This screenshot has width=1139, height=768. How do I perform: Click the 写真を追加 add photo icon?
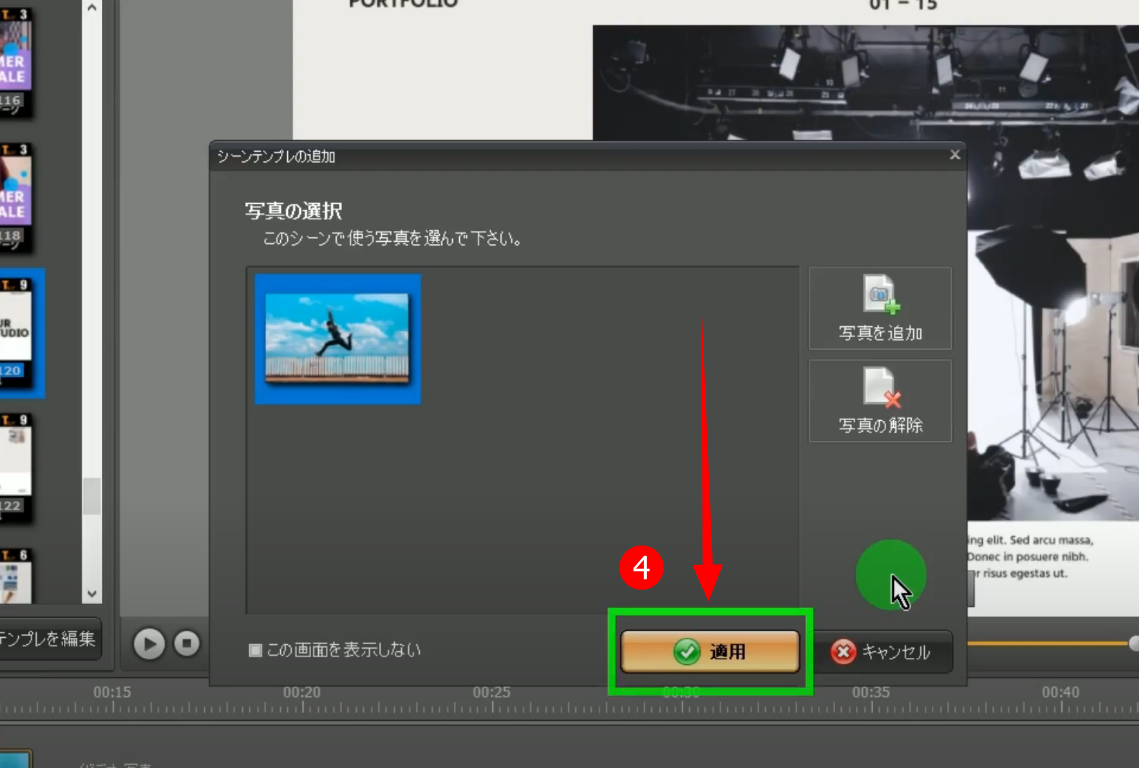point(880,295)
